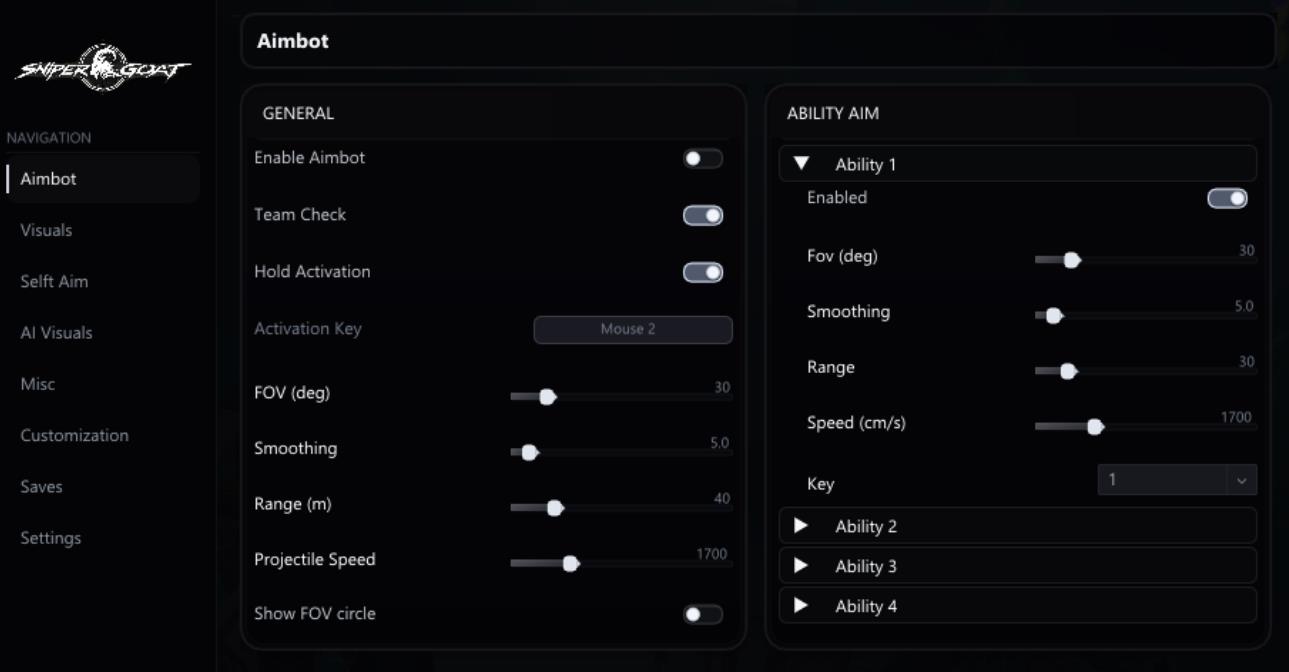The width and height of the screenshot is (1289, 672).
Task: Turn off Hold Activation toggle
Action: 702,272
